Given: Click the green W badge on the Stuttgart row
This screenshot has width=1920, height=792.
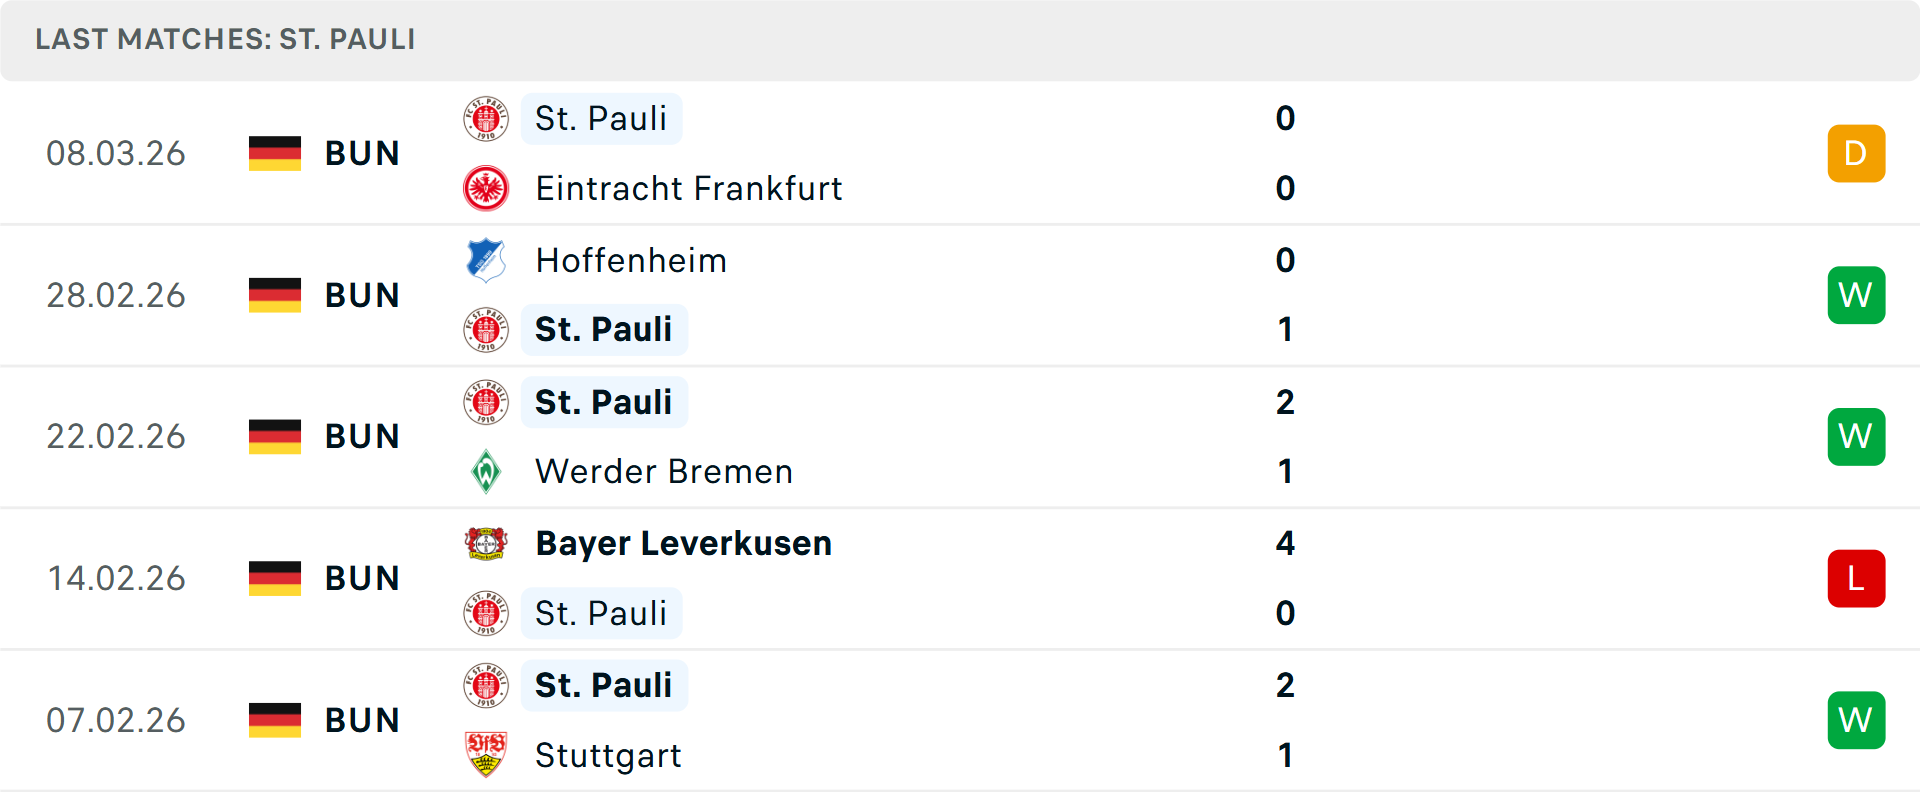Looking at the screenshot, I should [1856, 719].
